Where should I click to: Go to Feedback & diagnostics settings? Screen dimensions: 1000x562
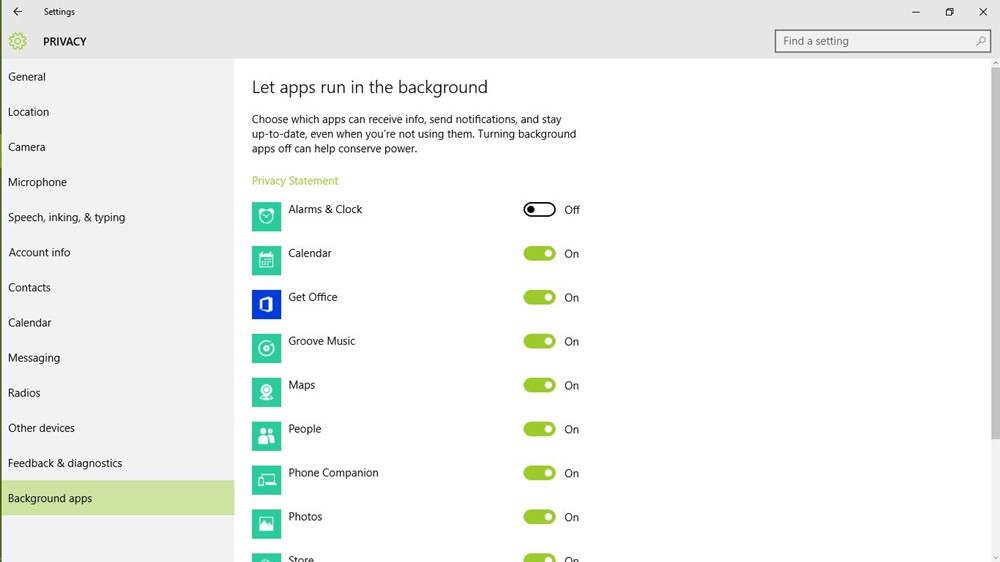click(x=65, y=463)
